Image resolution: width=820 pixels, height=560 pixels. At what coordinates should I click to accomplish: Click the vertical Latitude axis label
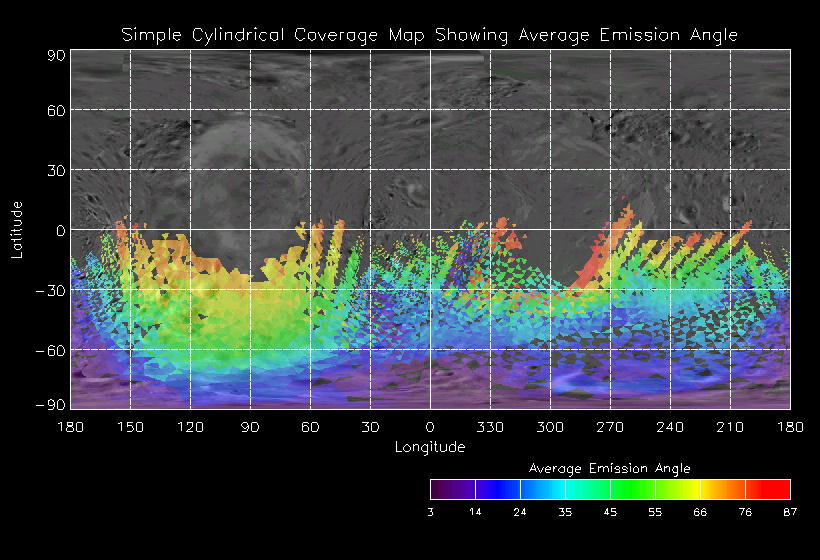coord(17,229)
